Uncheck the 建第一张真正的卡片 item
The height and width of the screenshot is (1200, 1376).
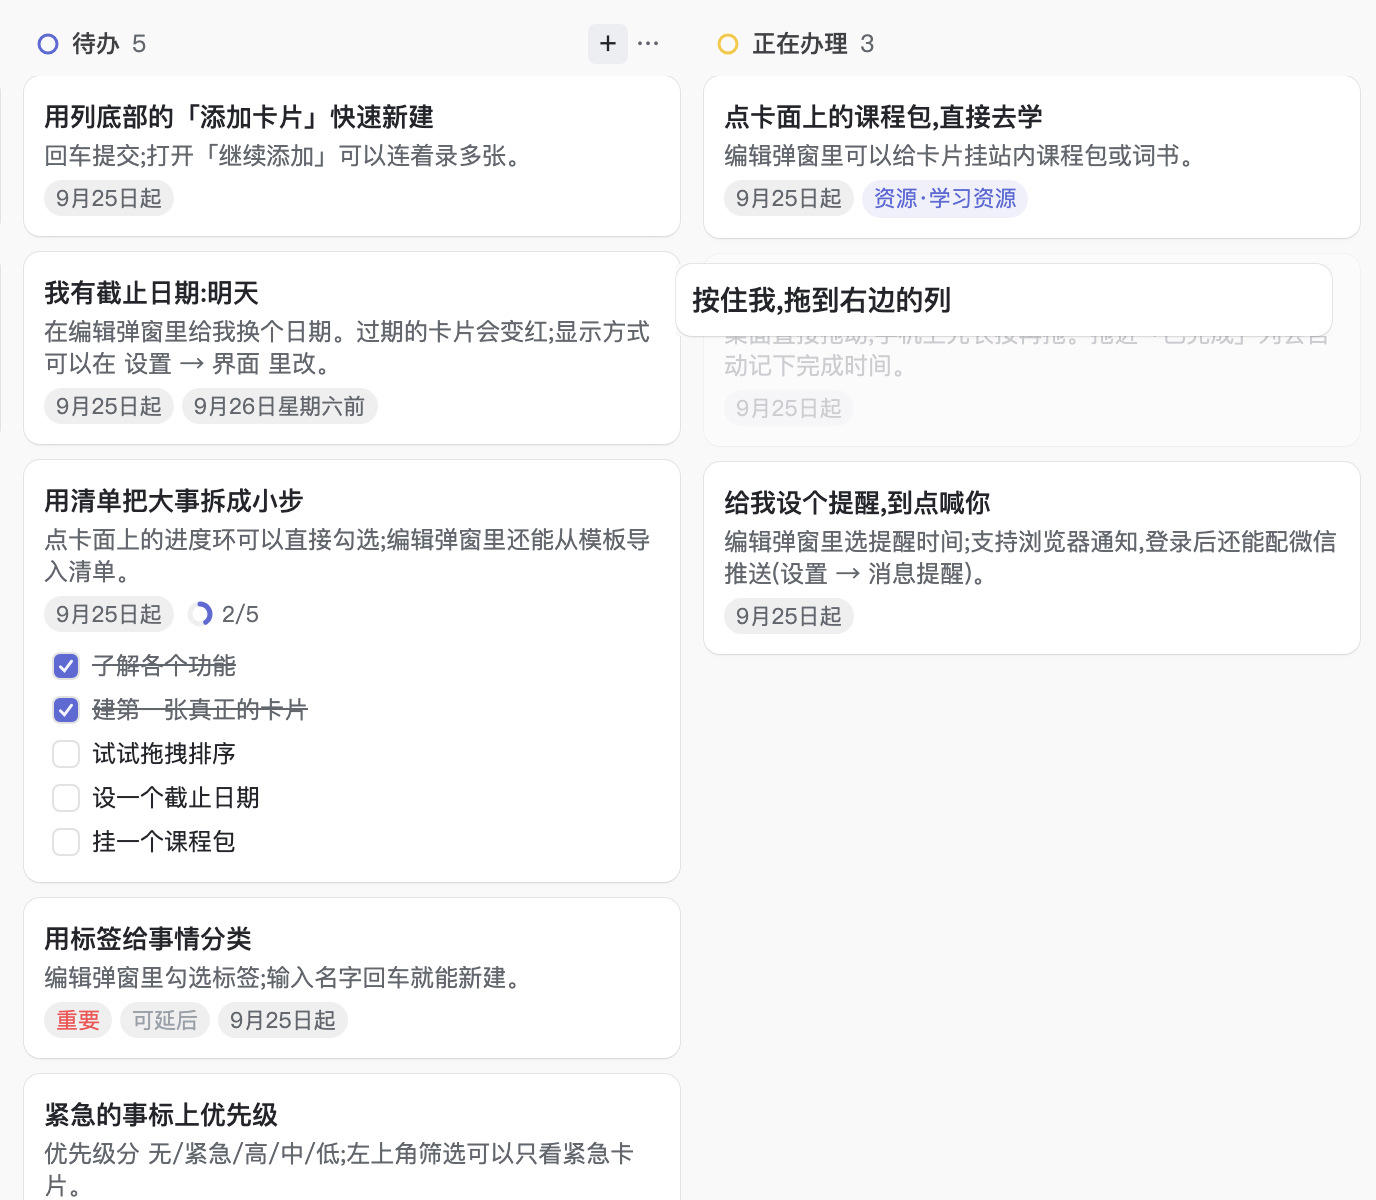66,710
